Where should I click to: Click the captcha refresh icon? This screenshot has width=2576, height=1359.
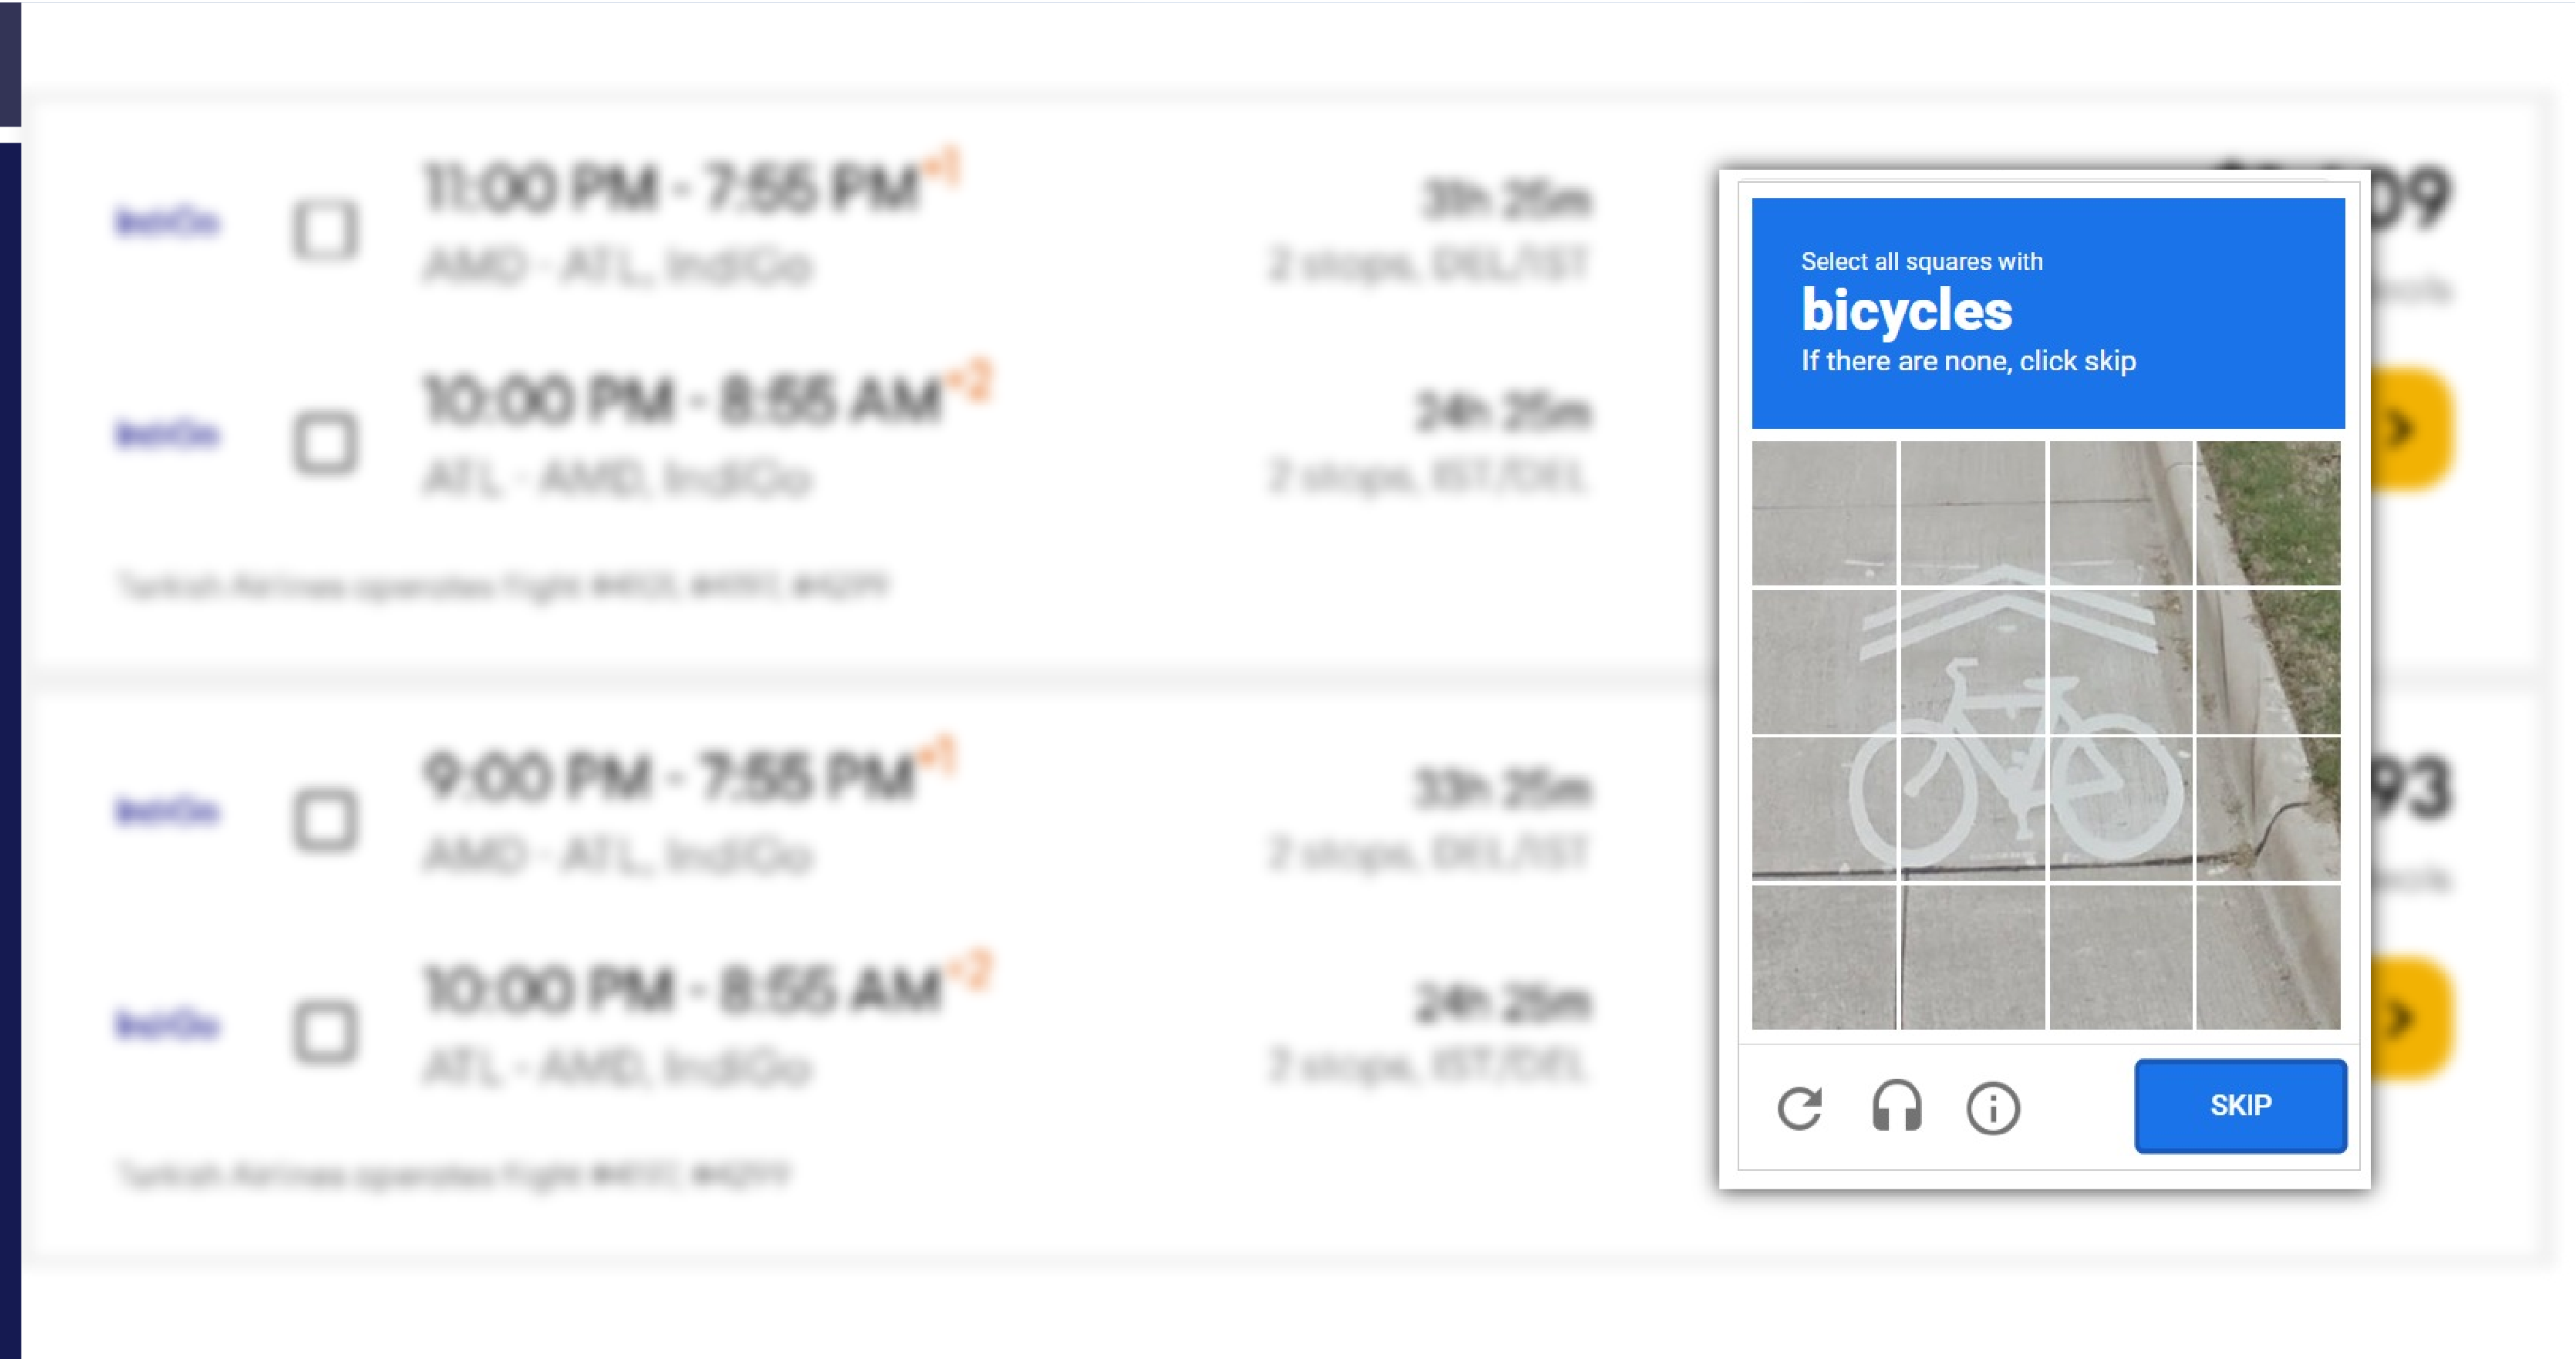click(x=1799, y=1107)
